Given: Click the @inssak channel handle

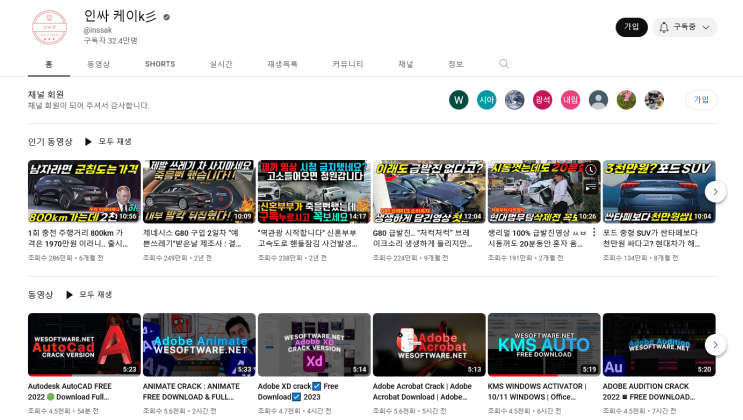Looking at the screenshot, I should [x=98, y=30].
